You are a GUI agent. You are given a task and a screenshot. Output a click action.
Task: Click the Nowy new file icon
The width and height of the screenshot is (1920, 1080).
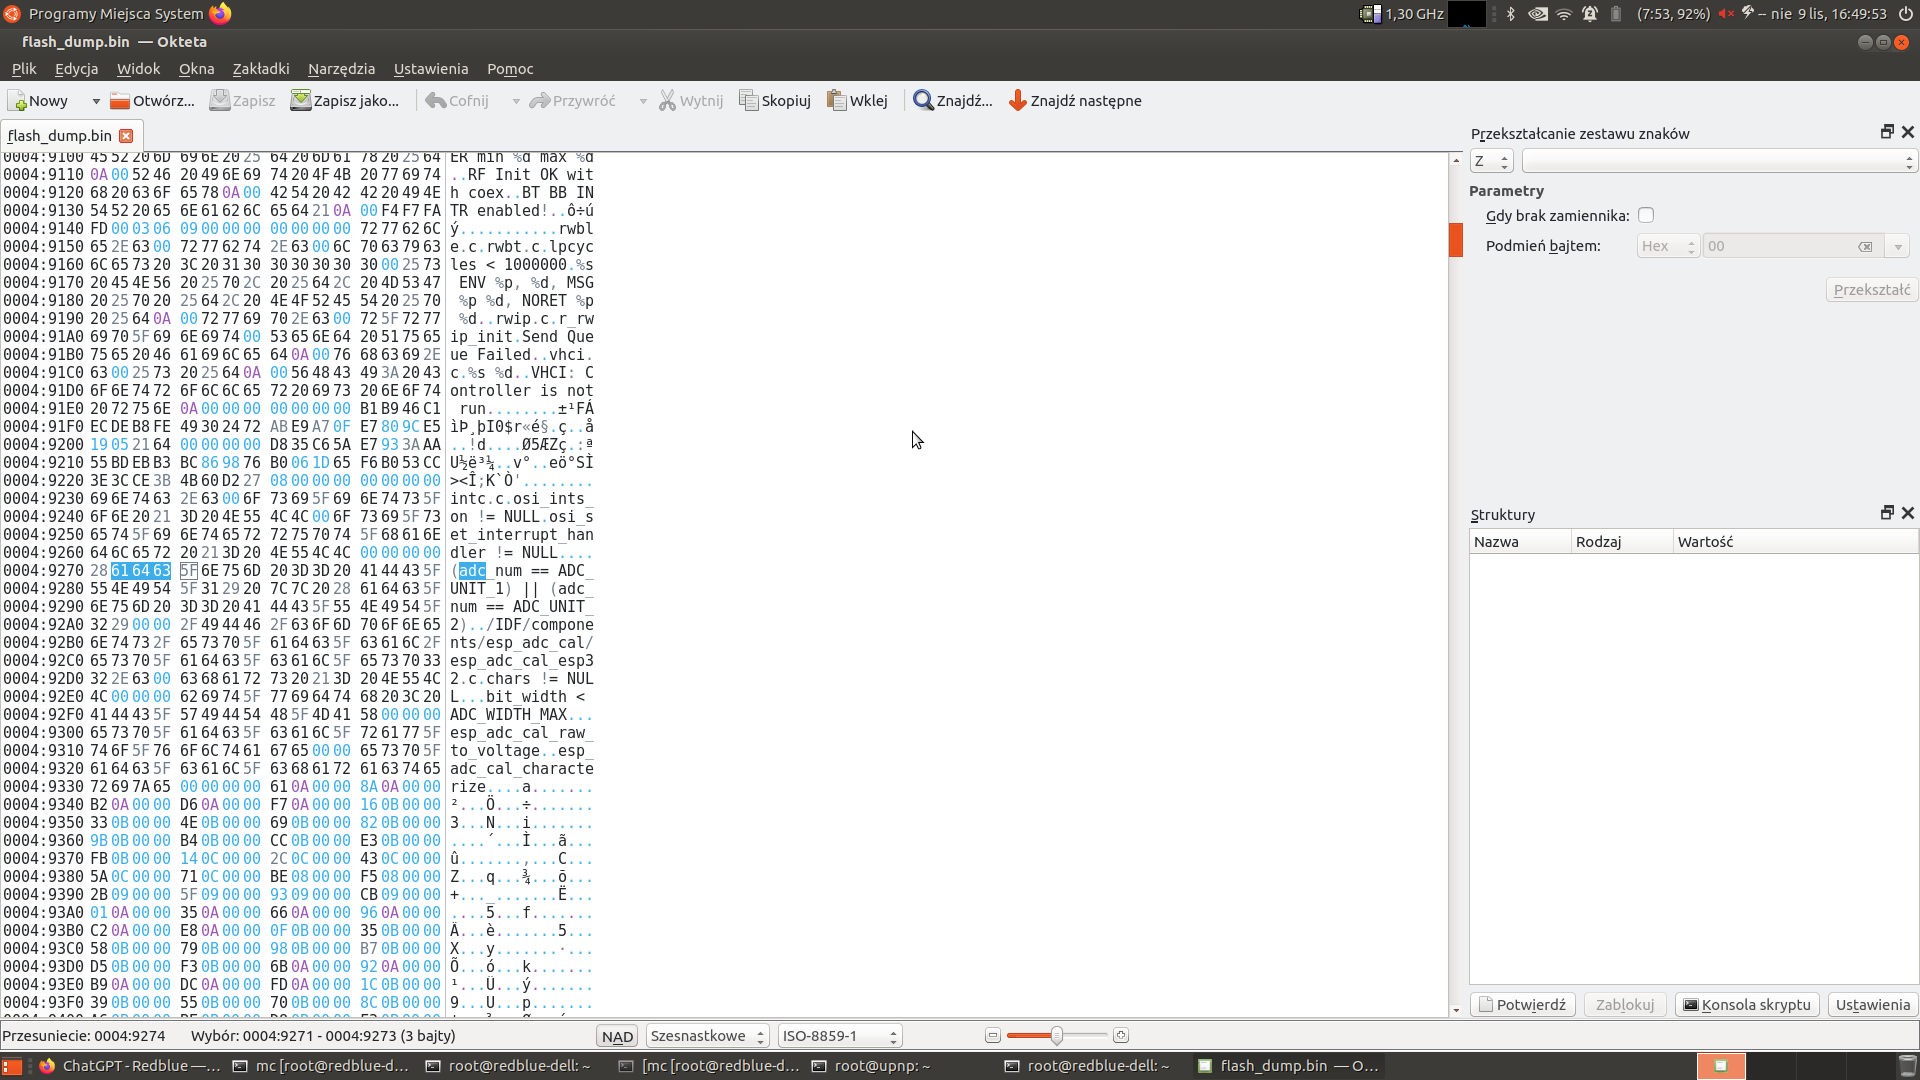coord(18,101)
